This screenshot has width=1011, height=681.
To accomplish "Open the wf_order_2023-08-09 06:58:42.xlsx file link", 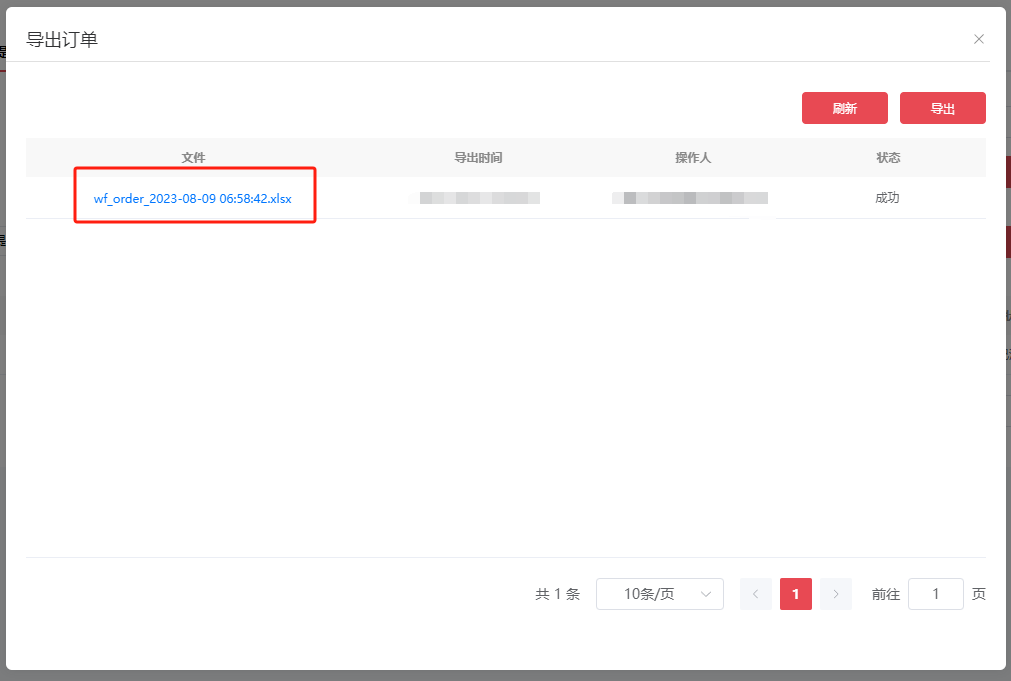I will [x=192, y=198].
